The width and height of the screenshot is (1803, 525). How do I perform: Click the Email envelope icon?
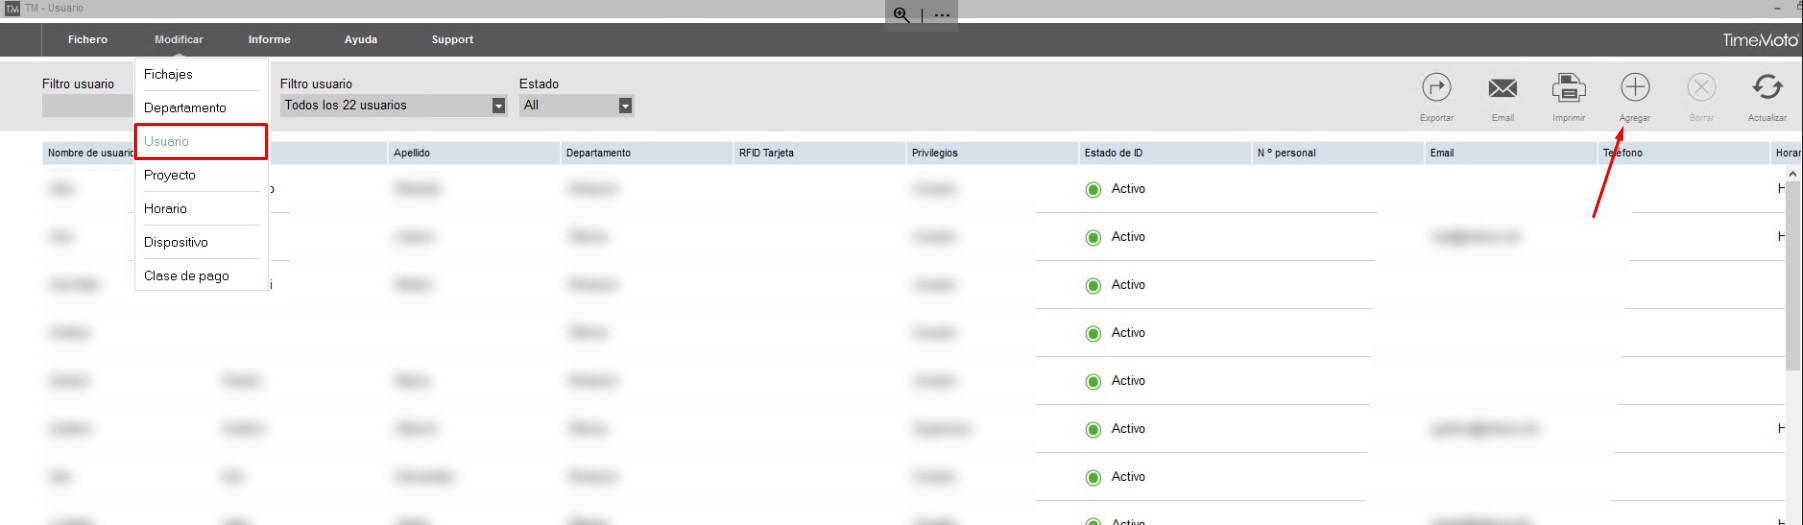[x=1502, y=89]
